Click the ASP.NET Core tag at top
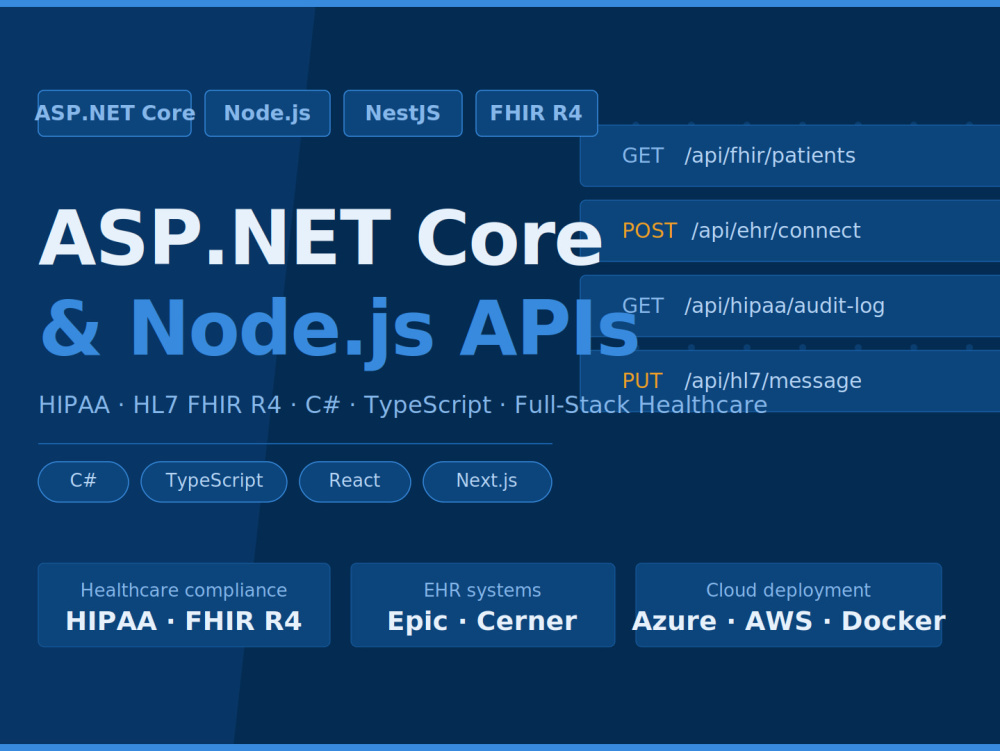 115,113
